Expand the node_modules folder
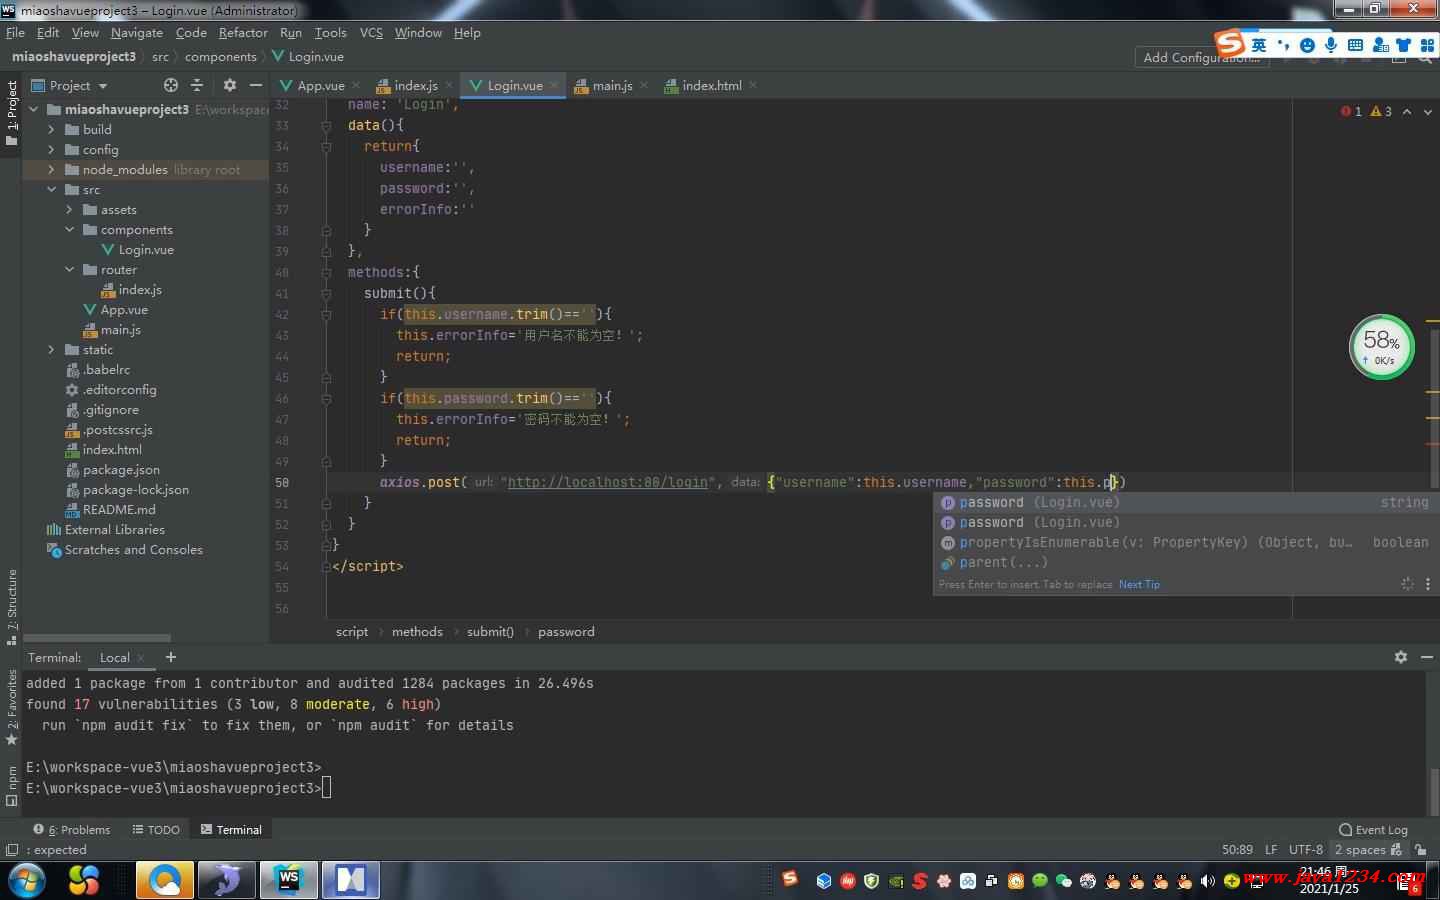Image resolution: width=1440 pixels, height=900 pixels. pos(51,169)
